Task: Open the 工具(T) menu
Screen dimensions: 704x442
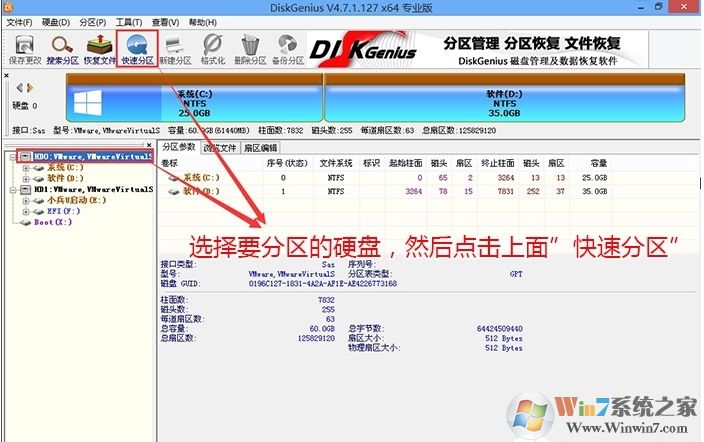Action: point(129,22)
